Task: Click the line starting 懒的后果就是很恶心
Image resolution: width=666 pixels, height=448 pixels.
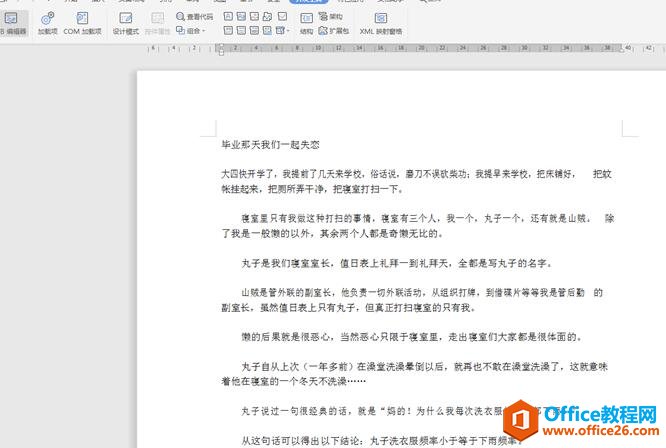Action: click(412, 337)
